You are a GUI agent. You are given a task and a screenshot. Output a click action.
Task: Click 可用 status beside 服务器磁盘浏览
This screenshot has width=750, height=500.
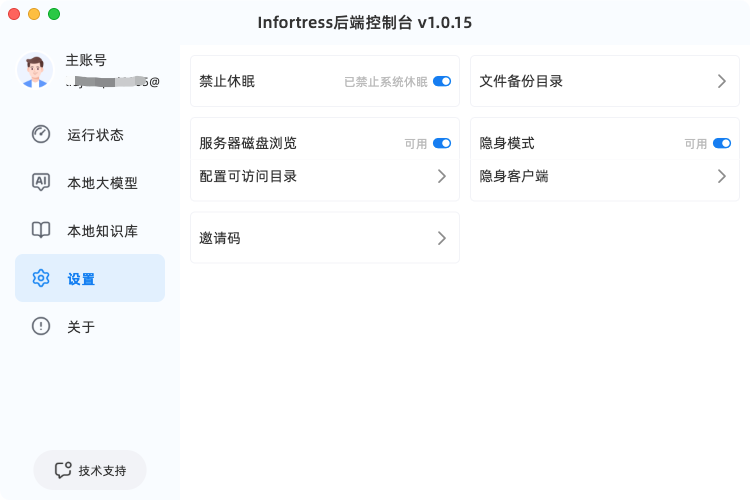(416, 144)
